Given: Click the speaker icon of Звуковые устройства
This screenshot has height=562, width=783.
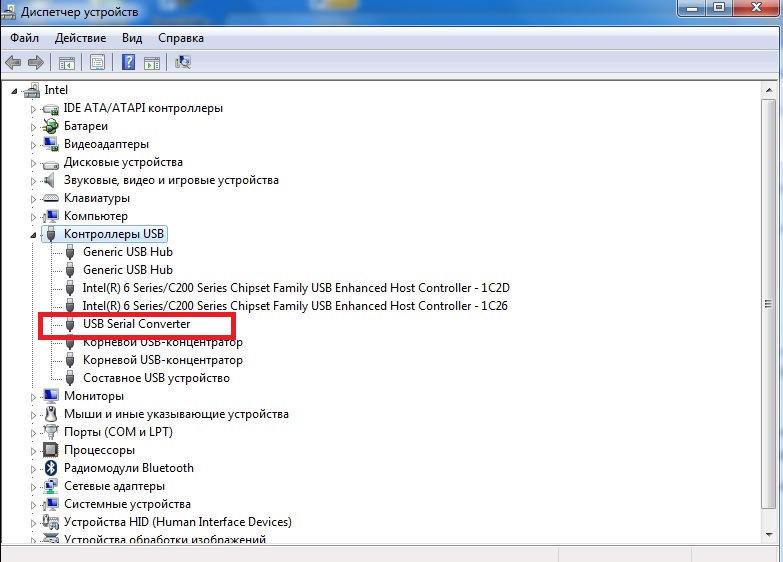Looking at the screenshot, I should pos(49,180).
